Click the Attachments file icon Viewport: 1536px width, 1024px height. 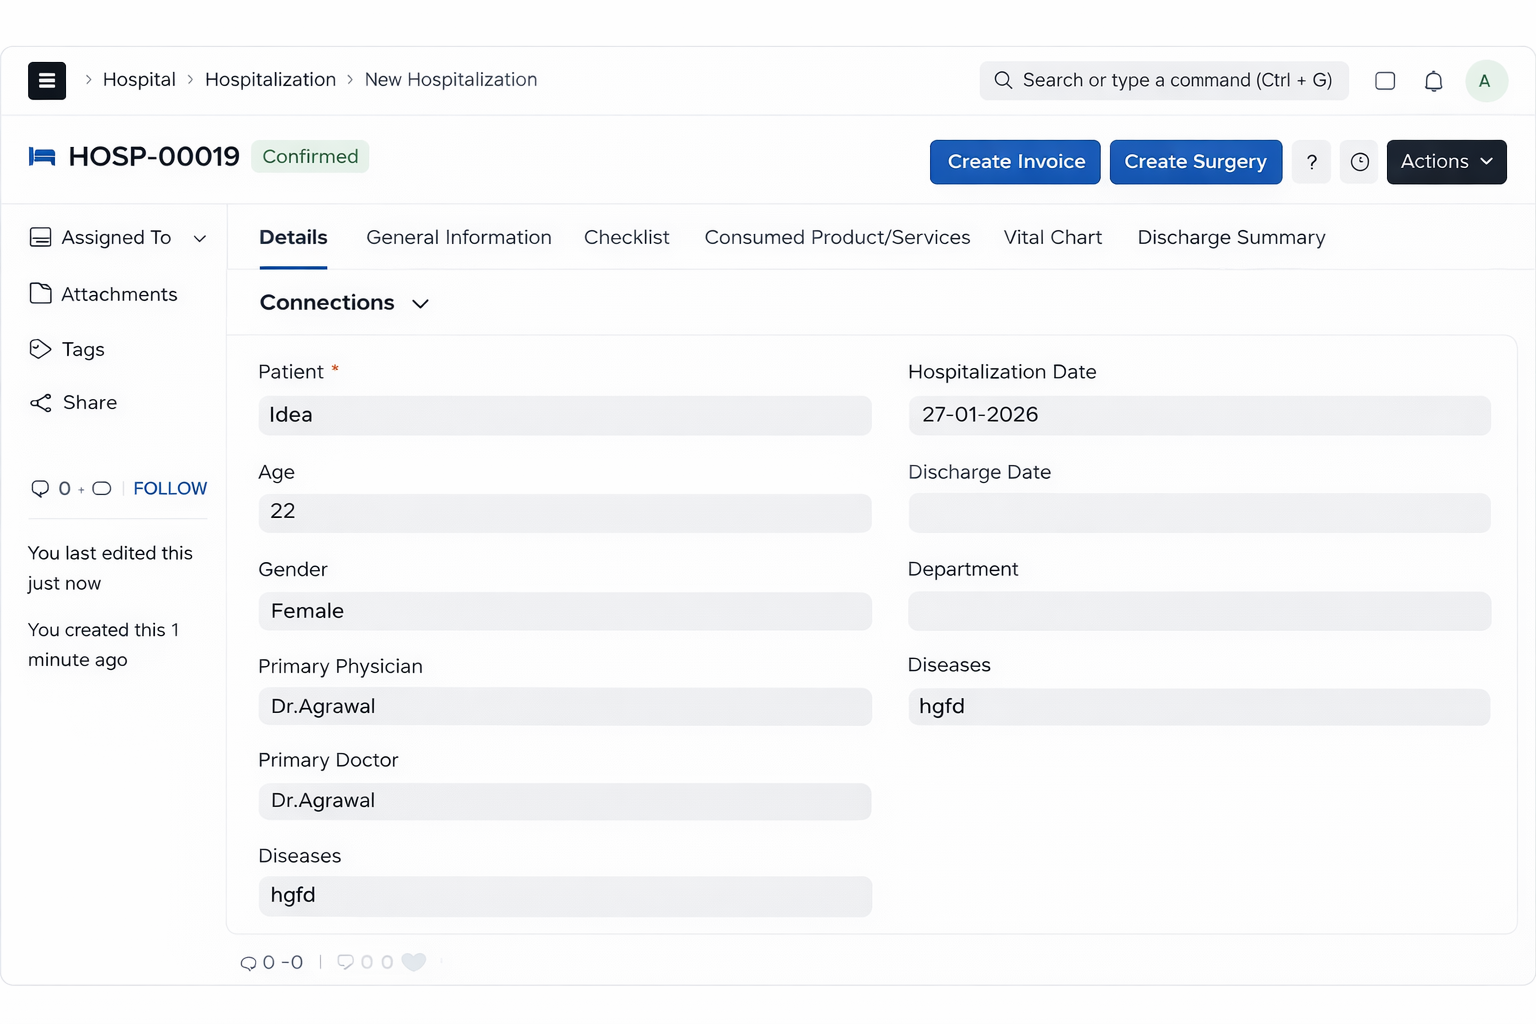(x=40, y=293)
